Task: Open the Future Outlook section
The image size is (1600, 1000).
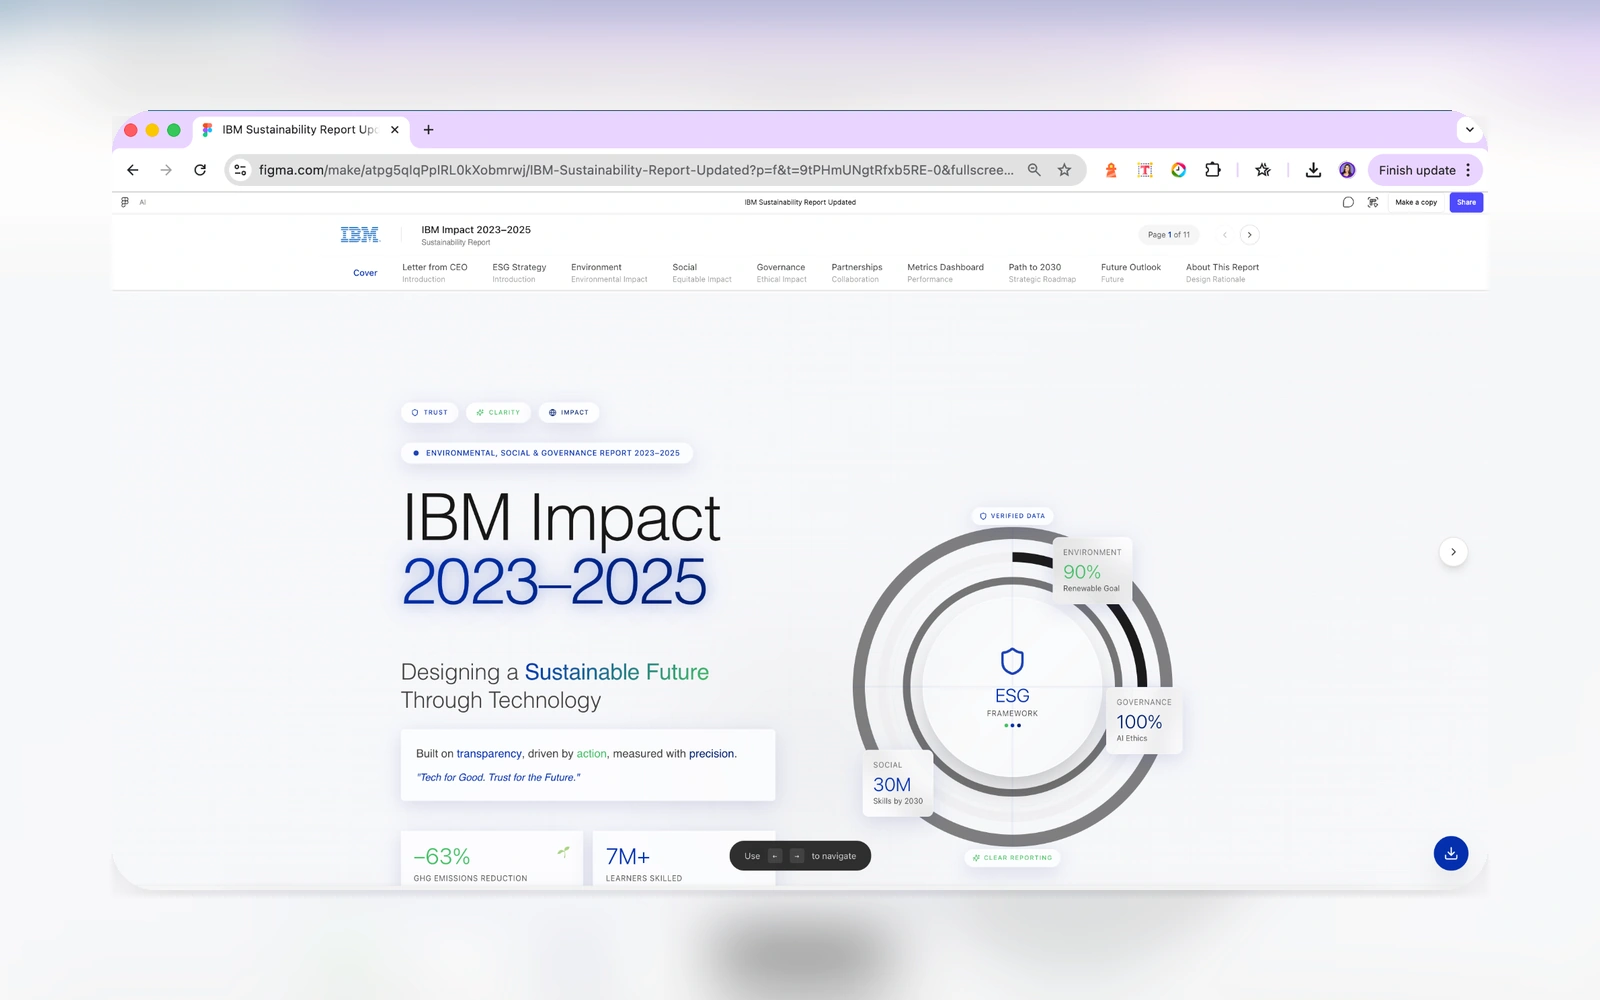Action: click(x=1131, y=273)
